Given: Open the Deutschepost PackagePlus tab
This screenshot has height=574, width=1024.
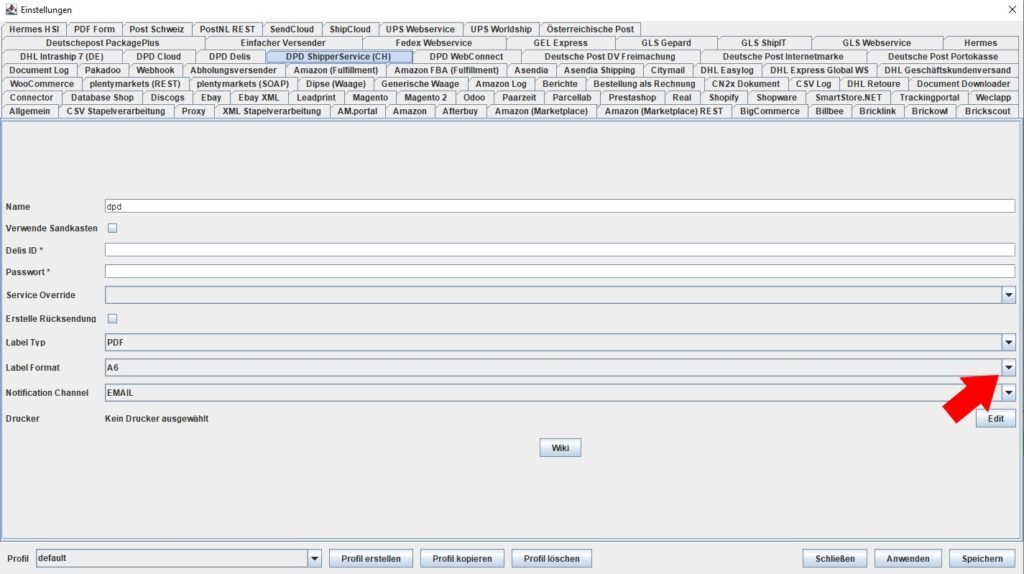Looking at the screenshot, I should coord(103,43).
